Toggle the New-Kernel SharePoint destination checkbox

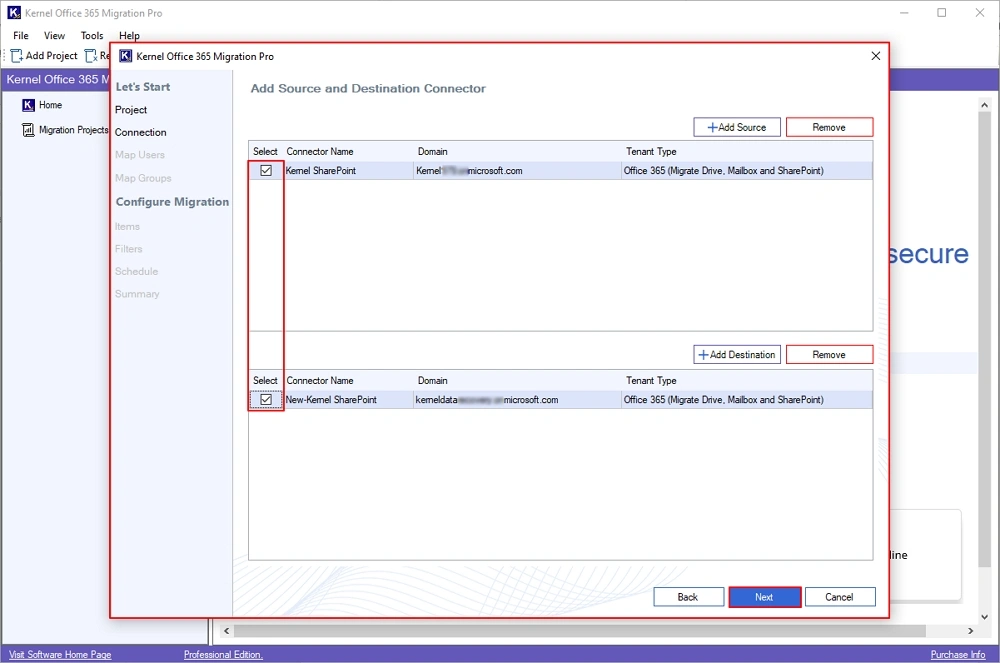coord(266,400)
